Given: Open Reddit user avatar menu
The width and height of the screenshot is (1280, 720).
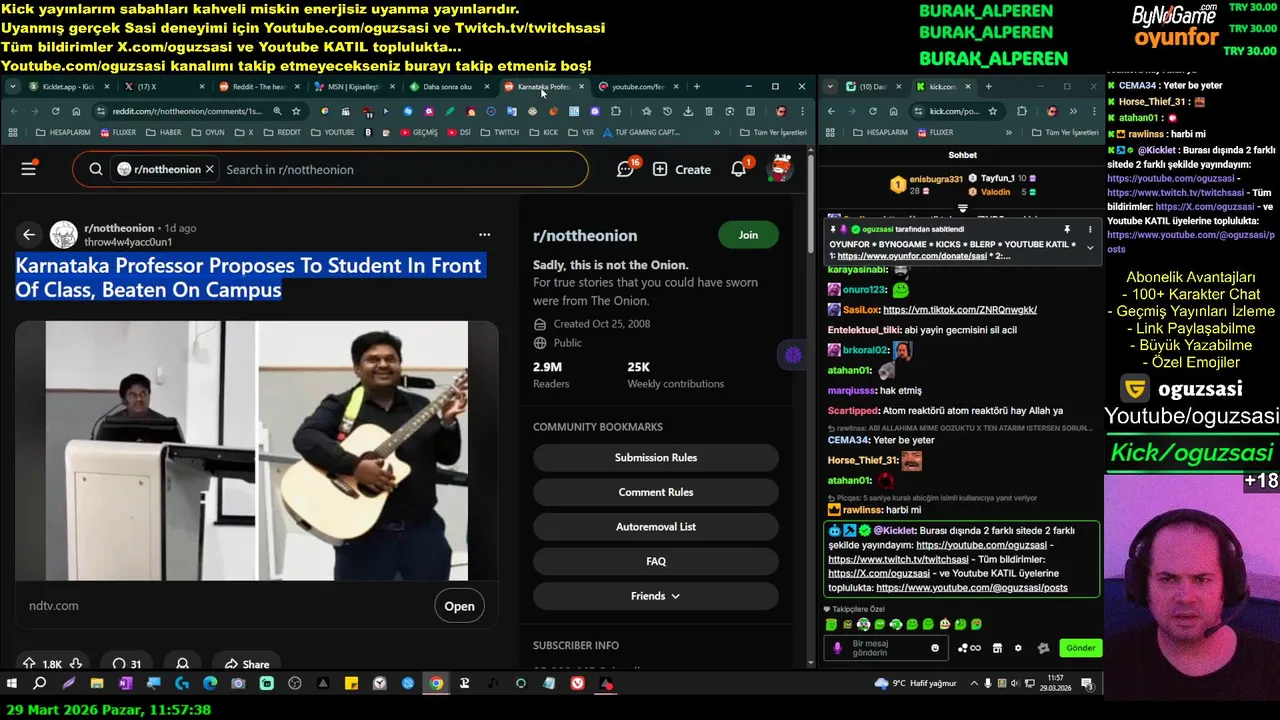Looking at the screenshot, I should point(780,169).
